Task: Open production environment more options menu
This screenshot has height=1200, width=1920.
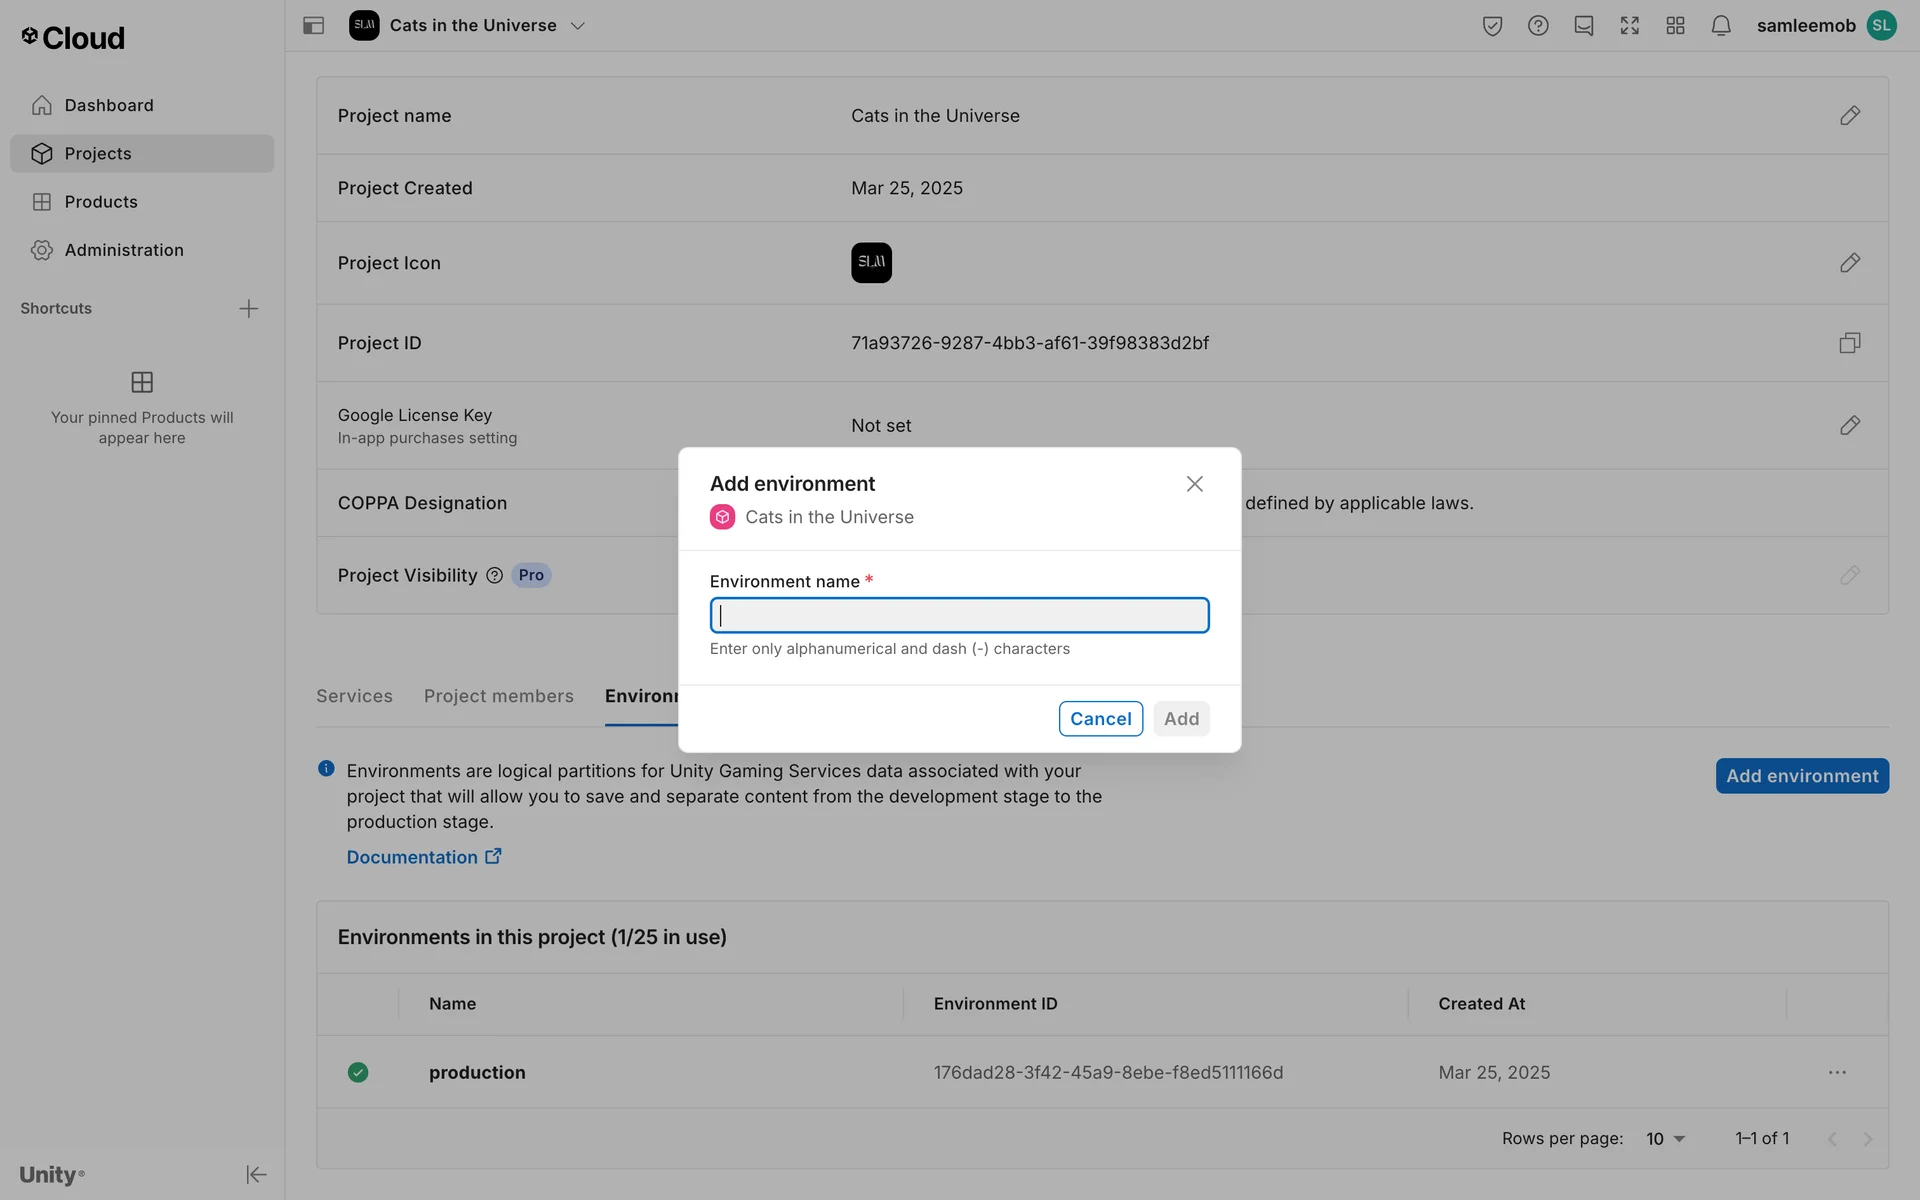Action: pos(1837,1072)
